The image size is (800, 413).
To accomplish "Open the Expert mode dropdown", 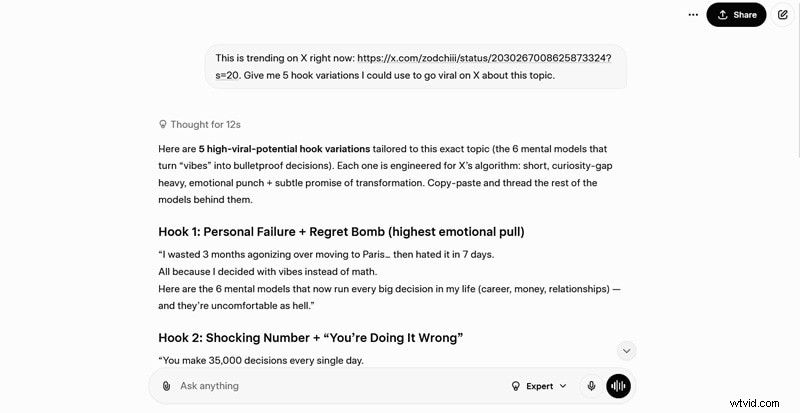I will [x=539, y=386].
